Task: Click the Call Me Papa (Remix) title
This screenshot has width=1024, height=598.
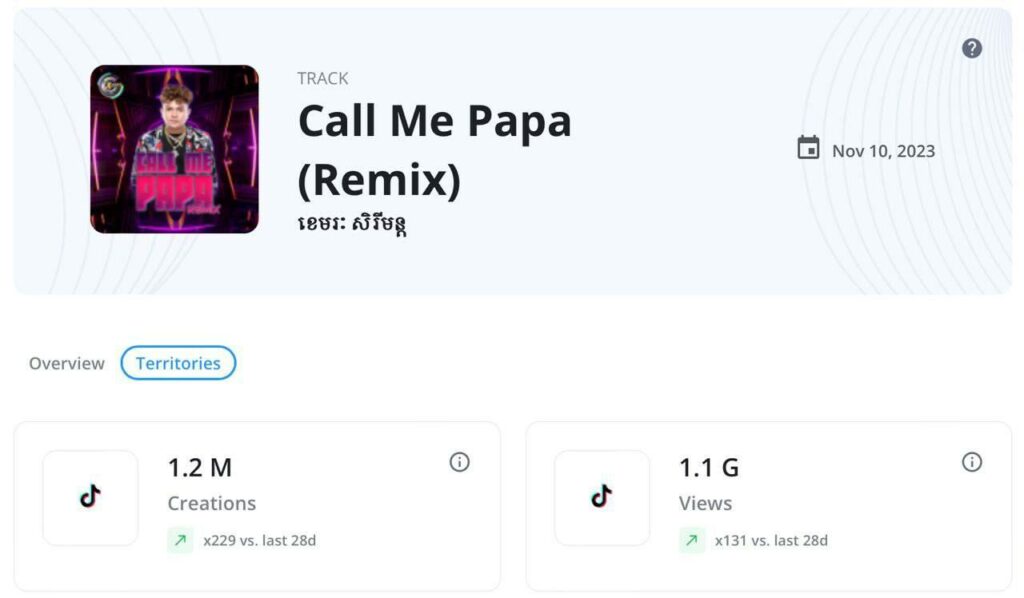Action: tap(434, 150)
